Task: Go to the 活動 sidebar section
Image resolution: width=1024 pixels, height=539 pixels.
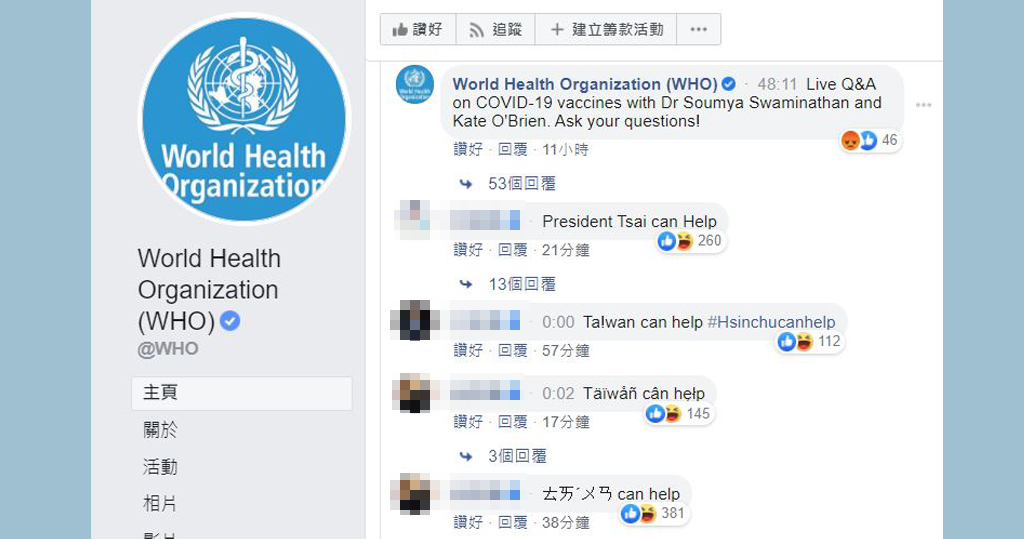Action: point(161,466)
